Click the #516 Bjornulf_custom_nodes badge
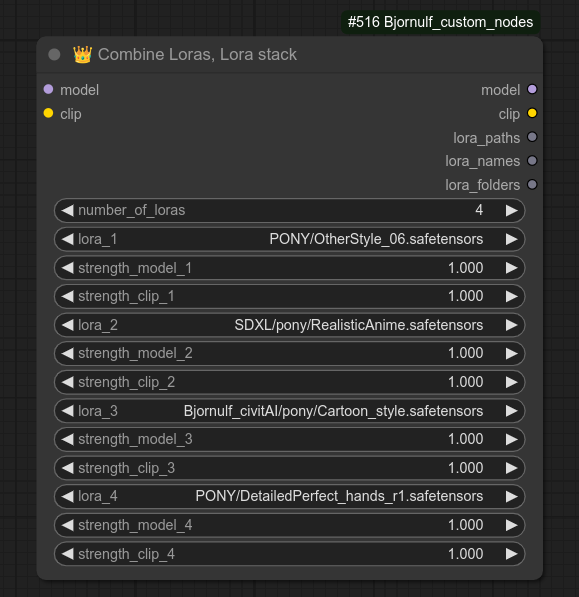 click(x=440, y=22)
